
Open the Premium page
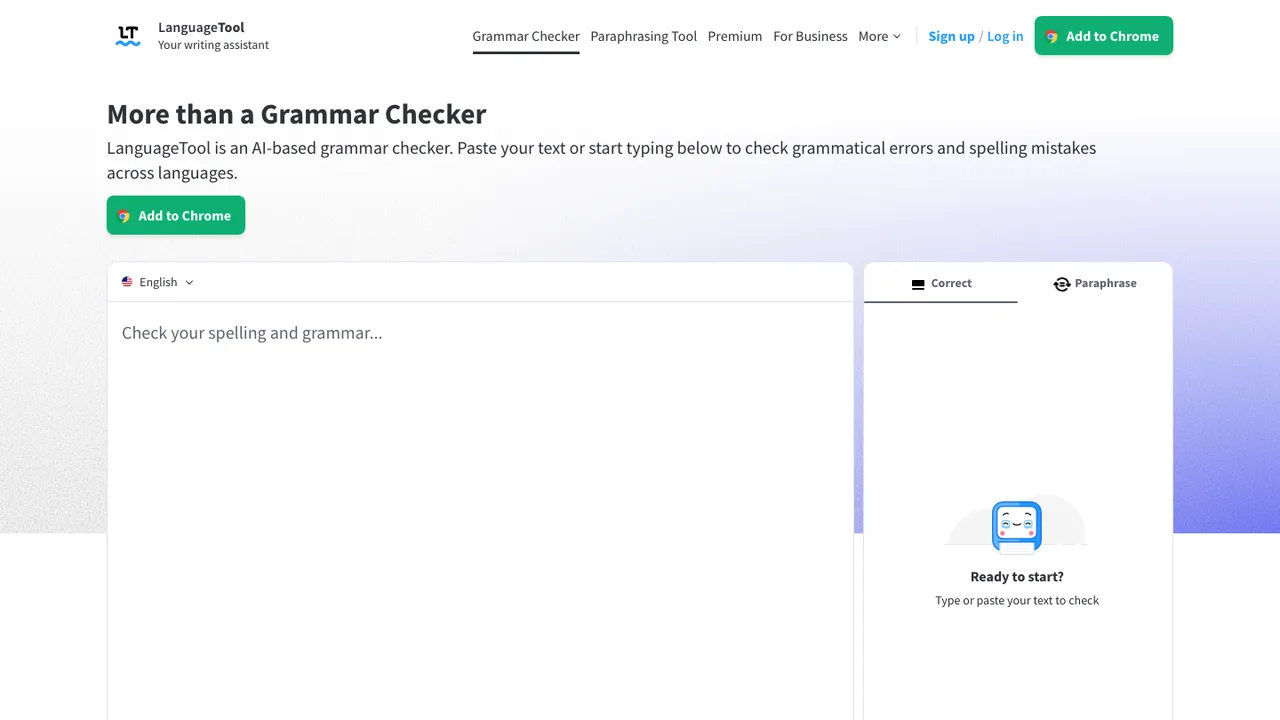(735, 36)
